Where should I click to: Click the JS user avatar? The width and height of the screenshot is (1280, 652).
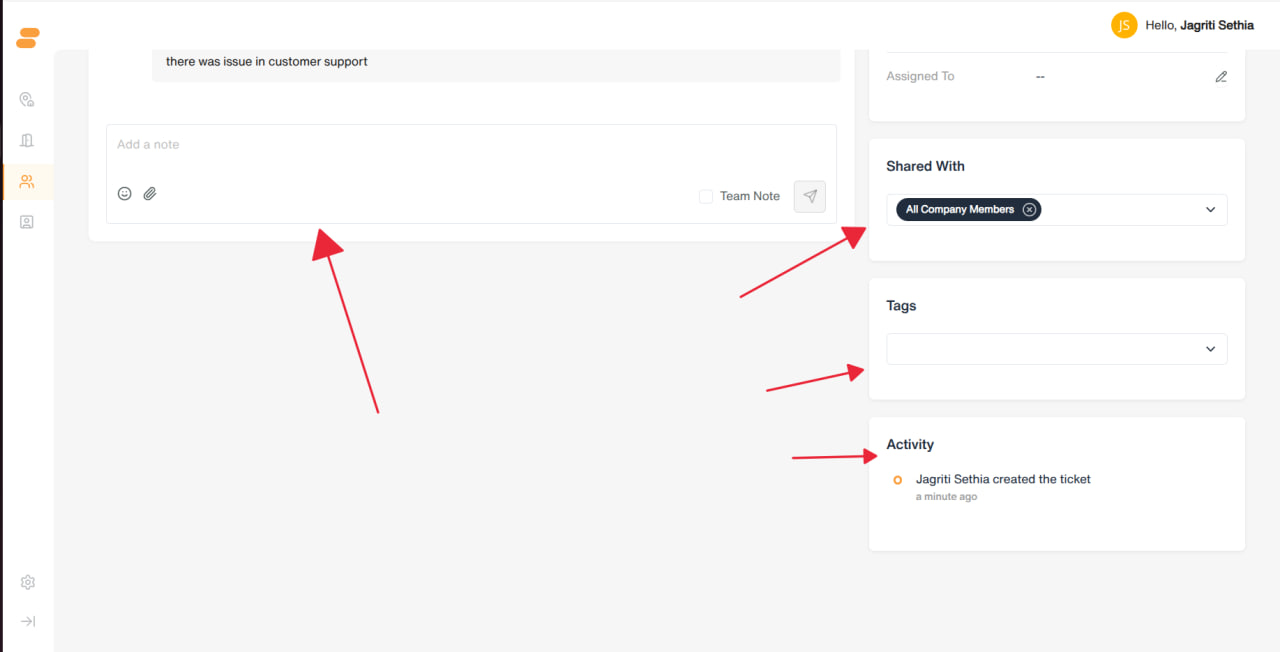point(1124,25)
